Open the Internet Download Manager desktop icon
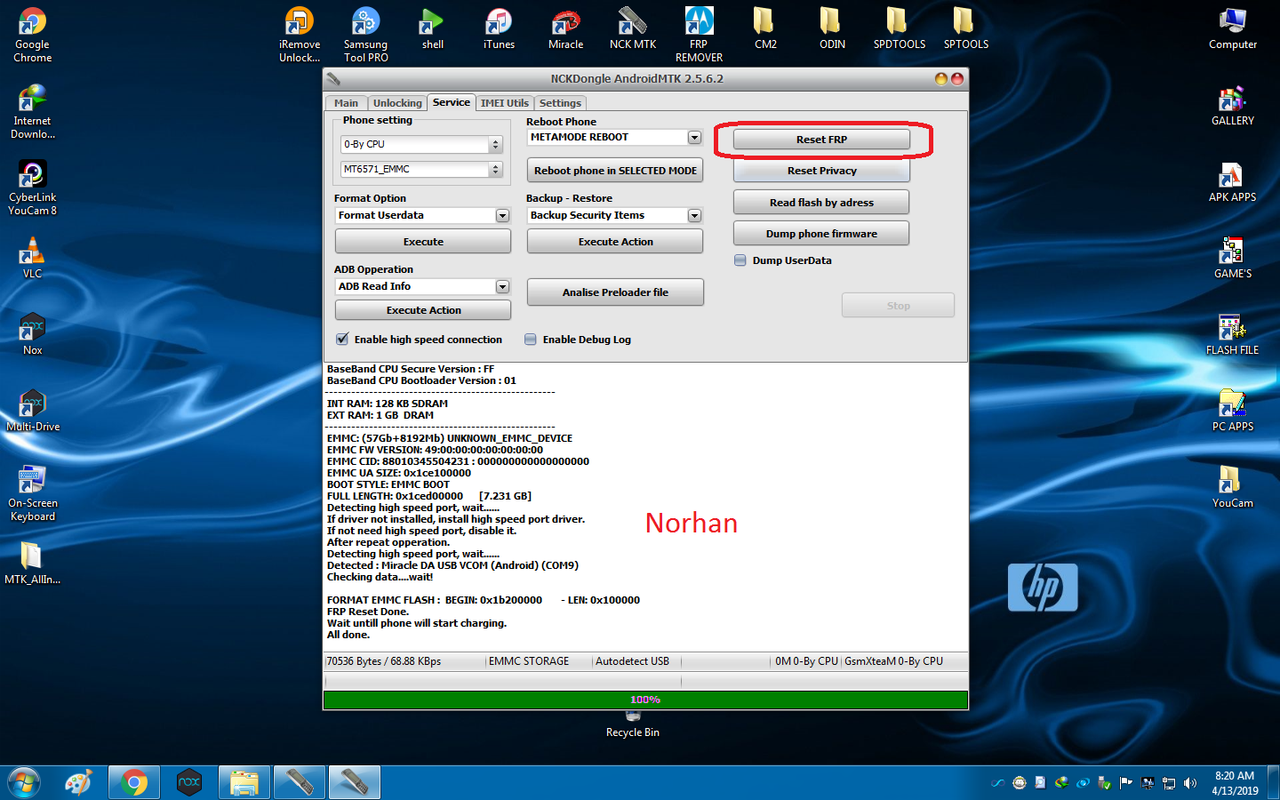1280x800 pixels. pyautogui.click(x=32, y=111)
